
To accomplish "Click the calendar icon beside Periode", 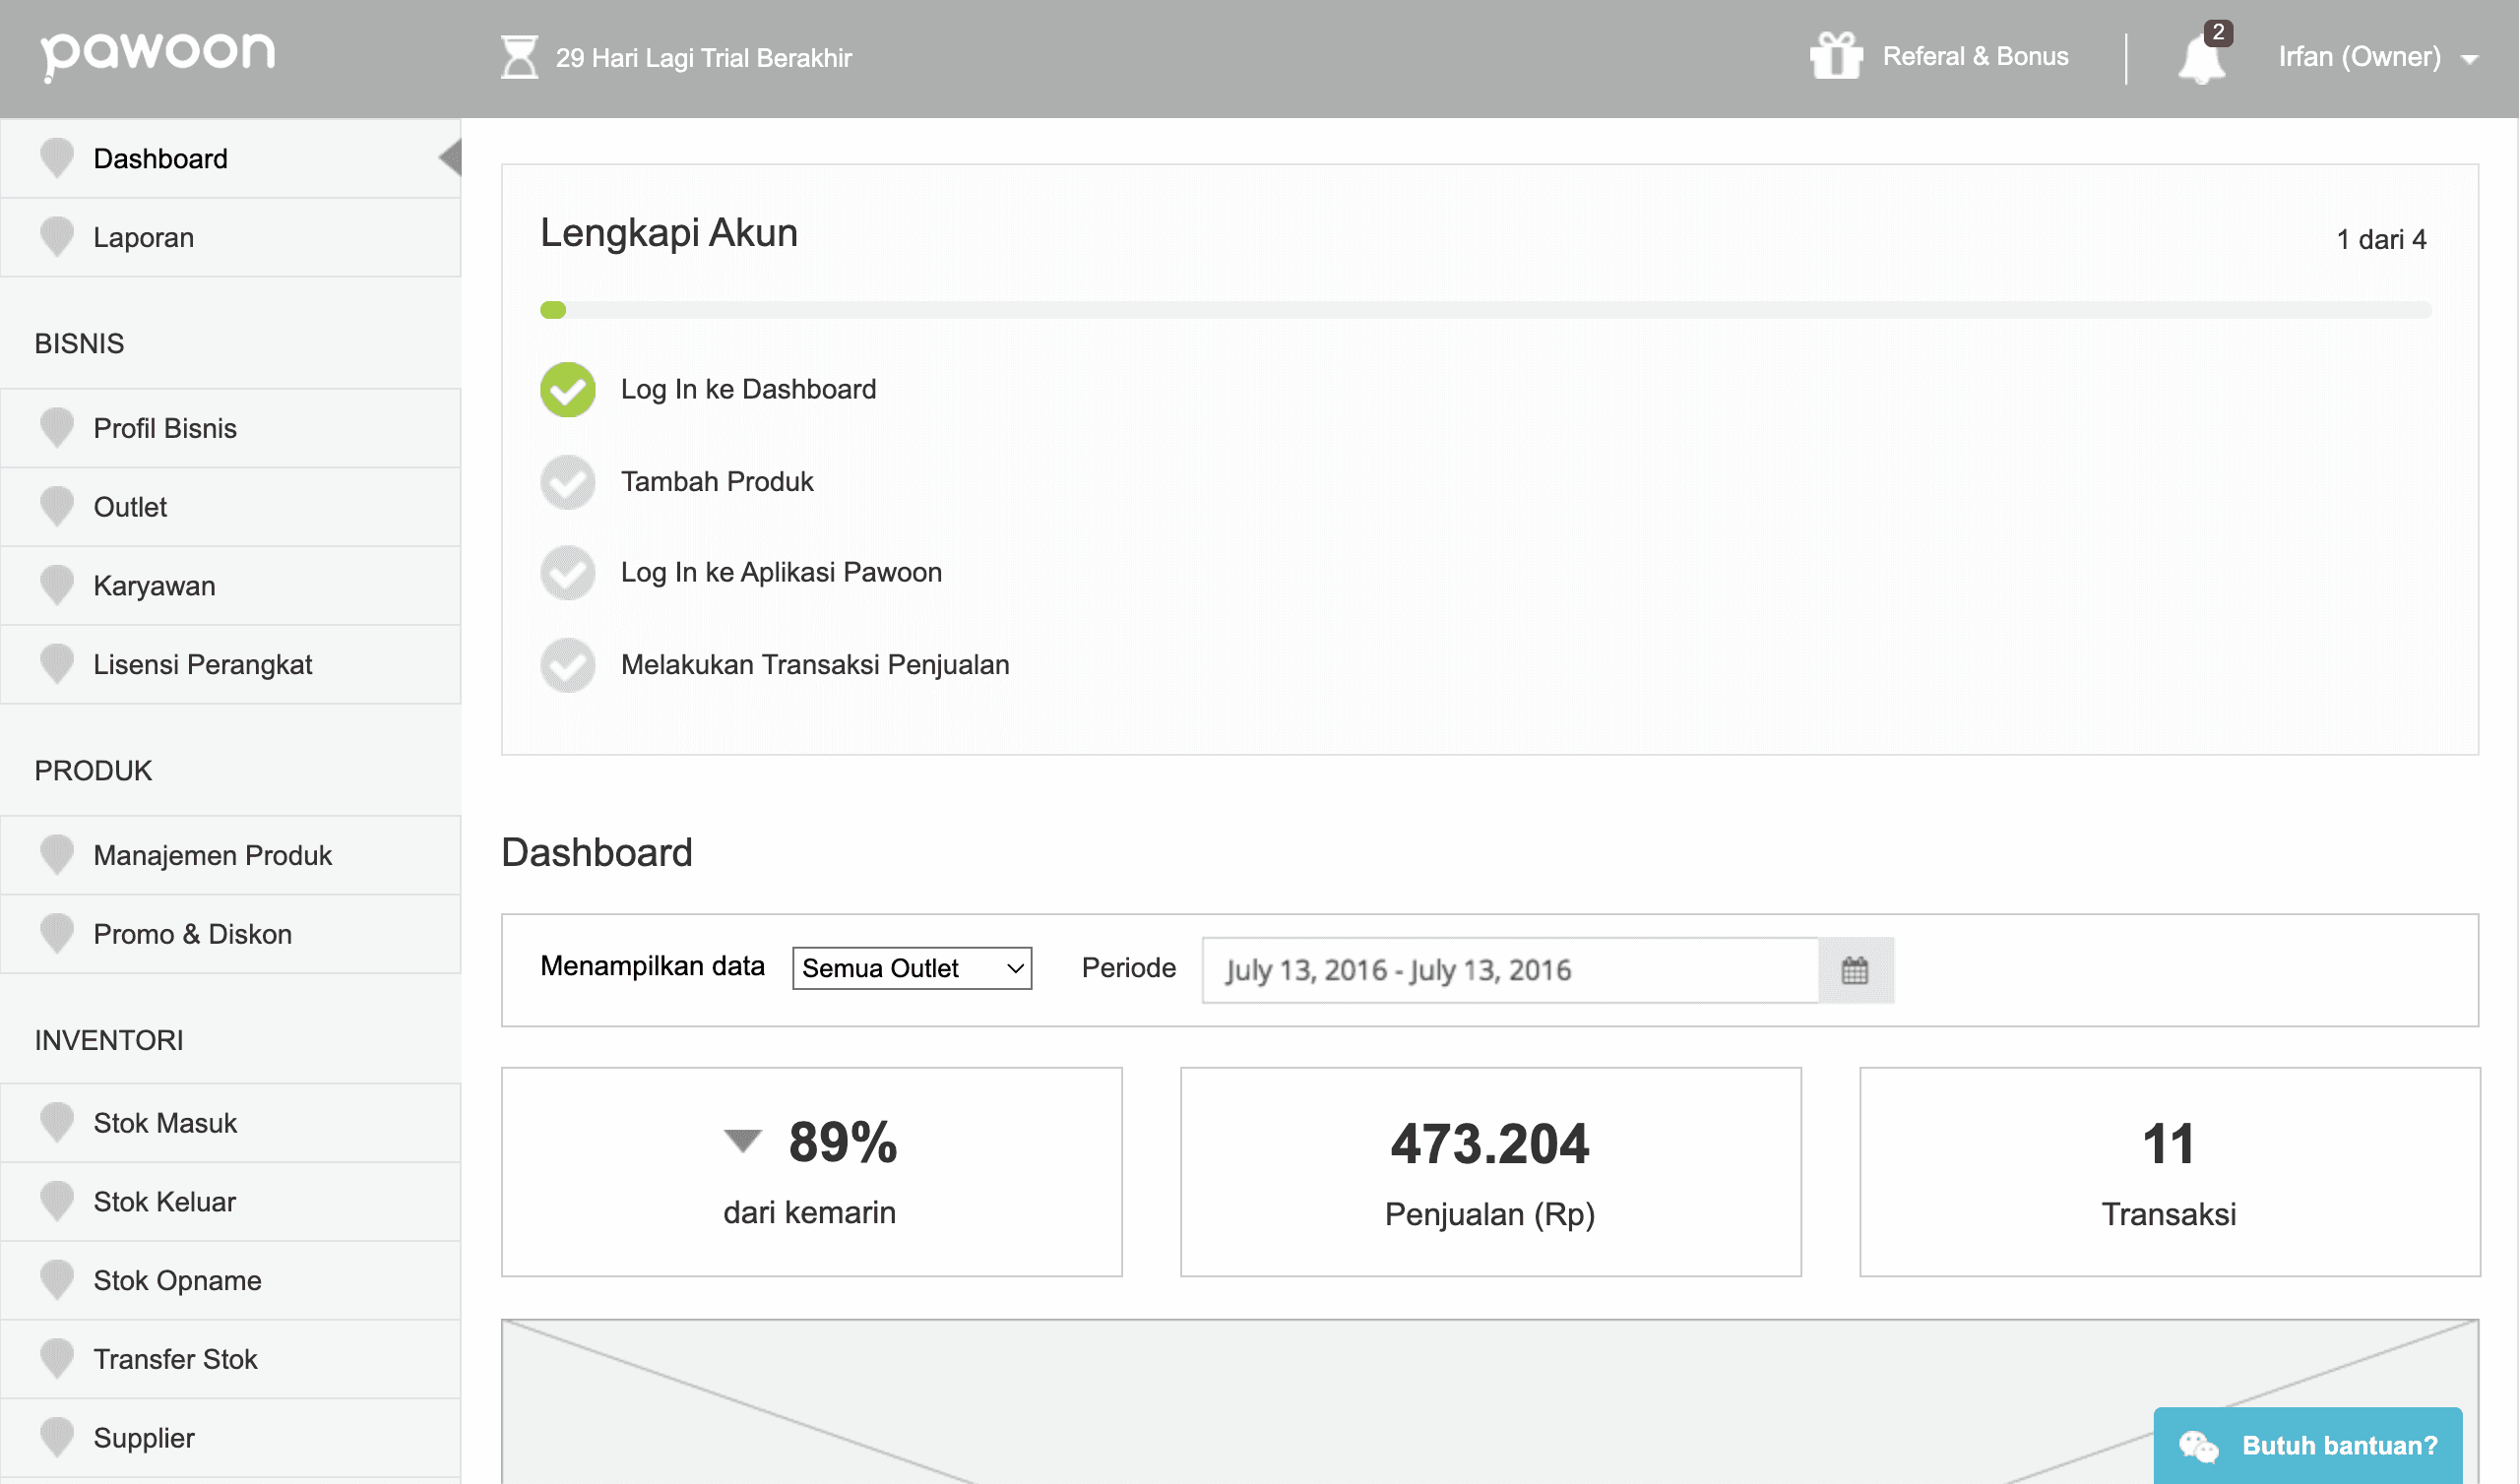I will [1856, 971].
